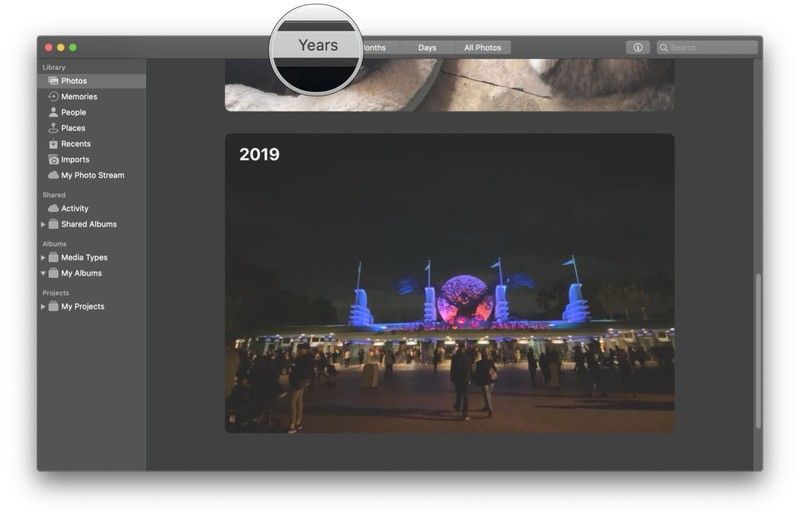Switch to the All Photos tab
This screenshot has width=800, height=519.
pyautogui.click(x=482, y=48)
